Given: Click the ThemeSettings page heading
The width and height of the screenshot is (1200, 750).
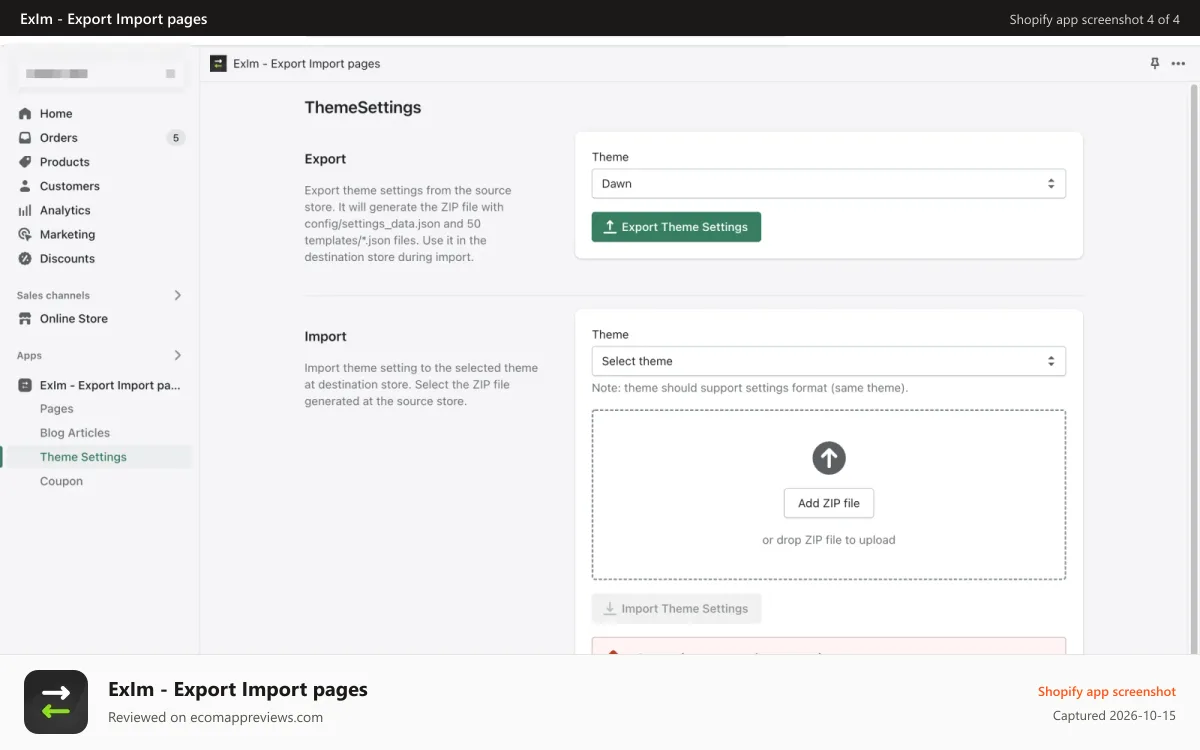Looking at the screenshot, I should [363, 107].
